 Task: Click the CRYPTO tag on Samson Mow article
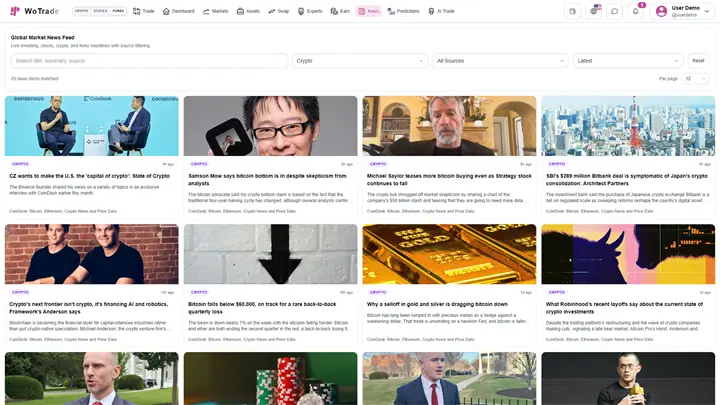point(199,164)
